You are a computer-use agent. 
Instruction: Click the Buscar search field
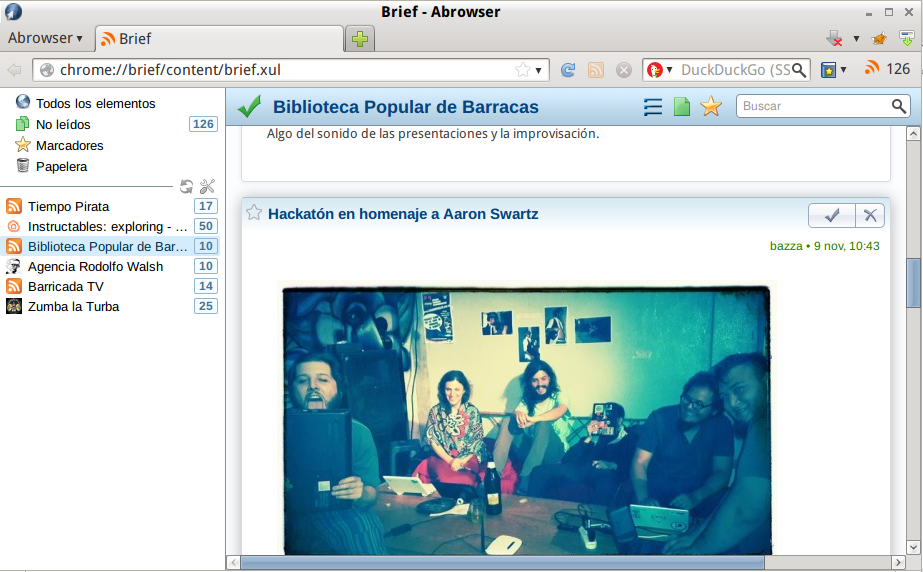814,106
